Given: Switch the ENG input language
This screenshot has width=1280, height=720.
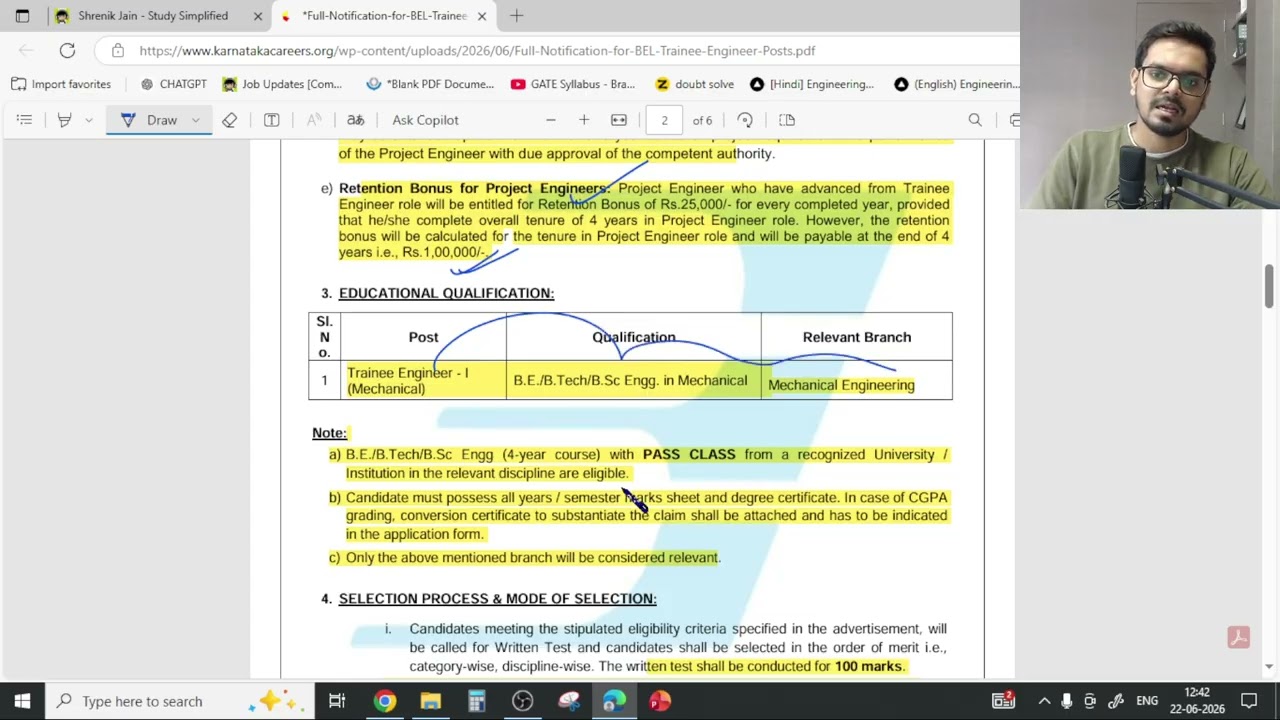Looking at the screenshot, I should tap(1147, 701).
